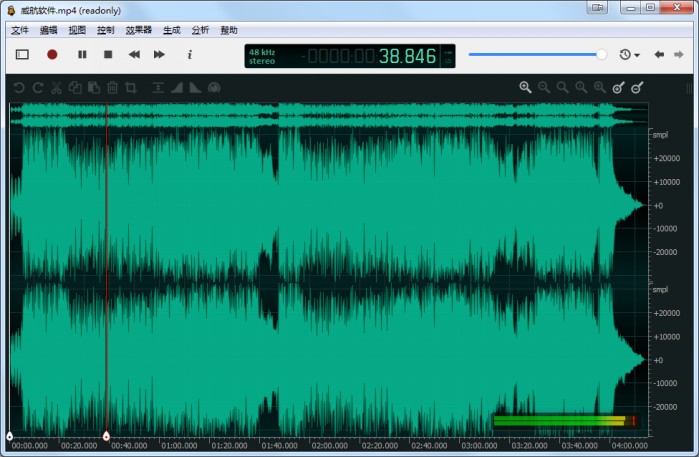Rewind with the double-left arrow button
699x457 pixels.
click(x=134, y=54)
